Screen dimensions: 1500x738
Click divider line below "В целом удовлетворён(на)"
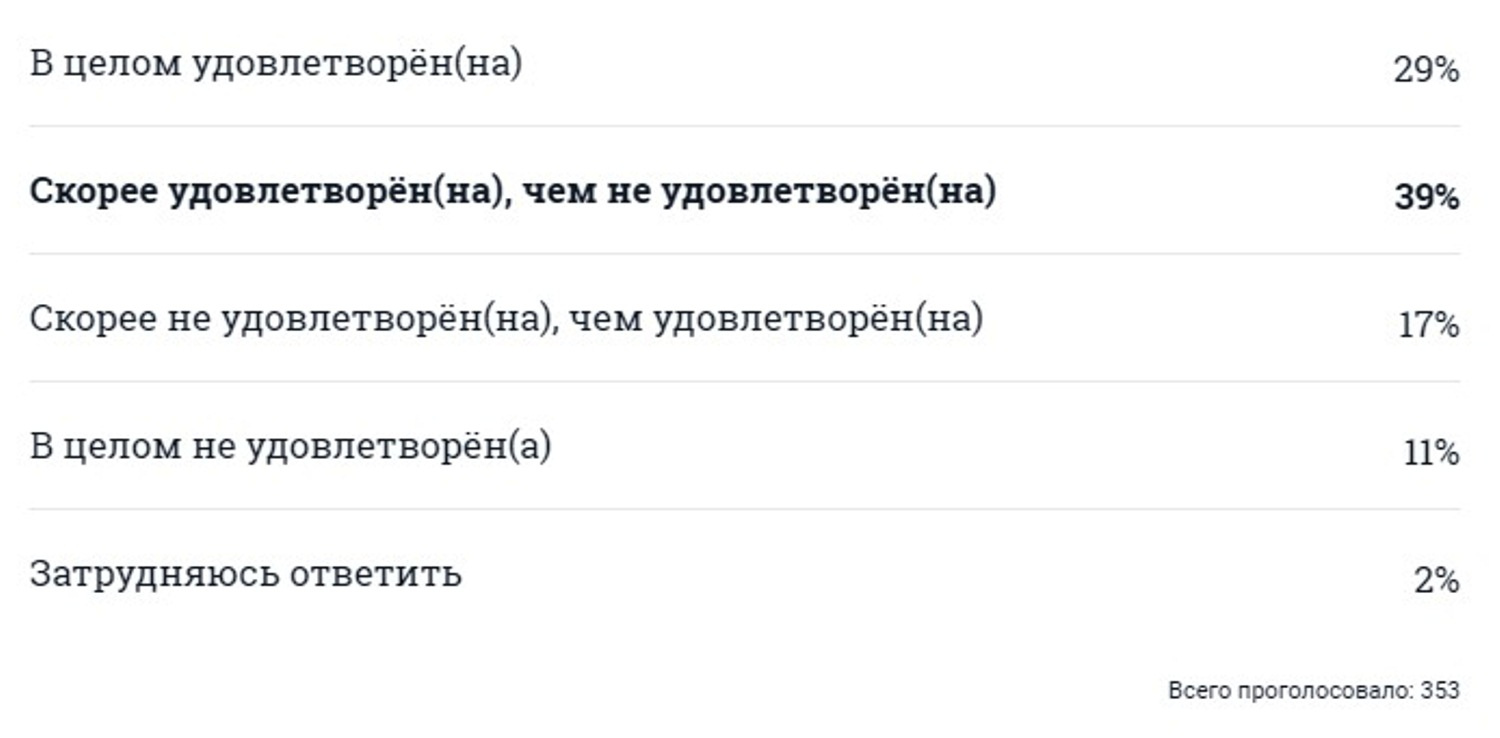coord(744,126)
